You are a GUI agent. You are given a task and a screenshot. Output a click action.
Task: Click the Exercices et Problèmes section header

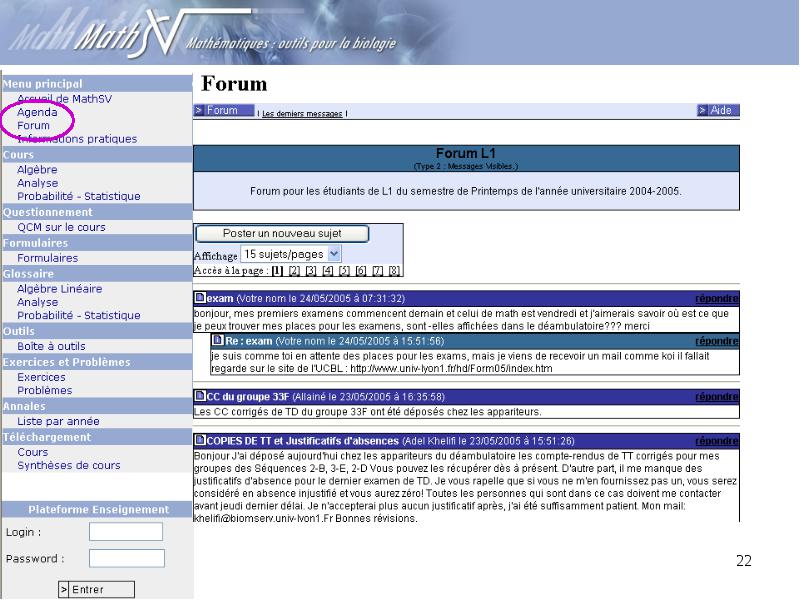[x=66, y=362]
